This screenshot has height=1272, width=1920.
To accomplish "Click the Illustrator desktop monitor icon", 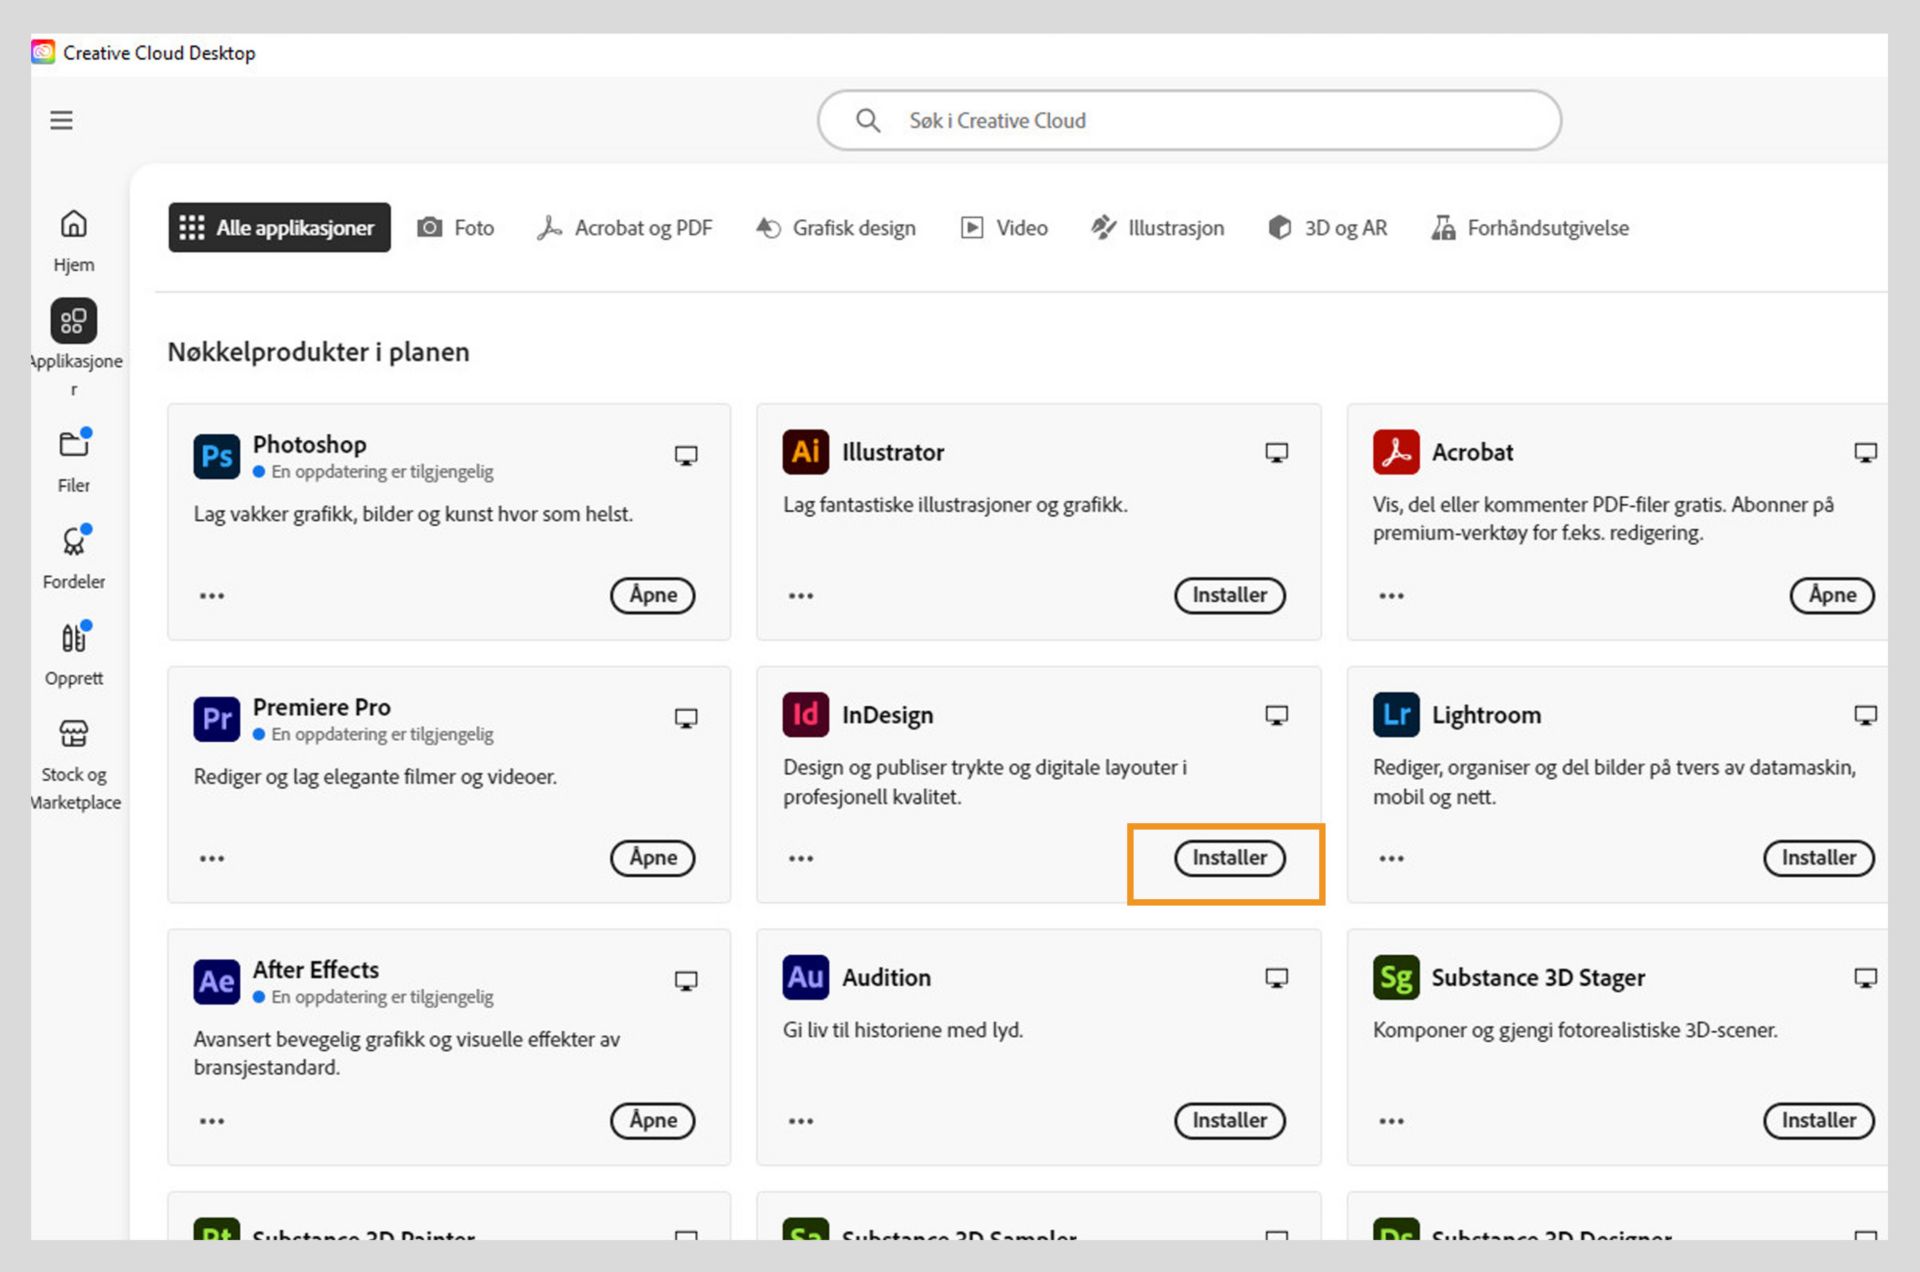I will pyautogui.click(x=1276, y=453).
